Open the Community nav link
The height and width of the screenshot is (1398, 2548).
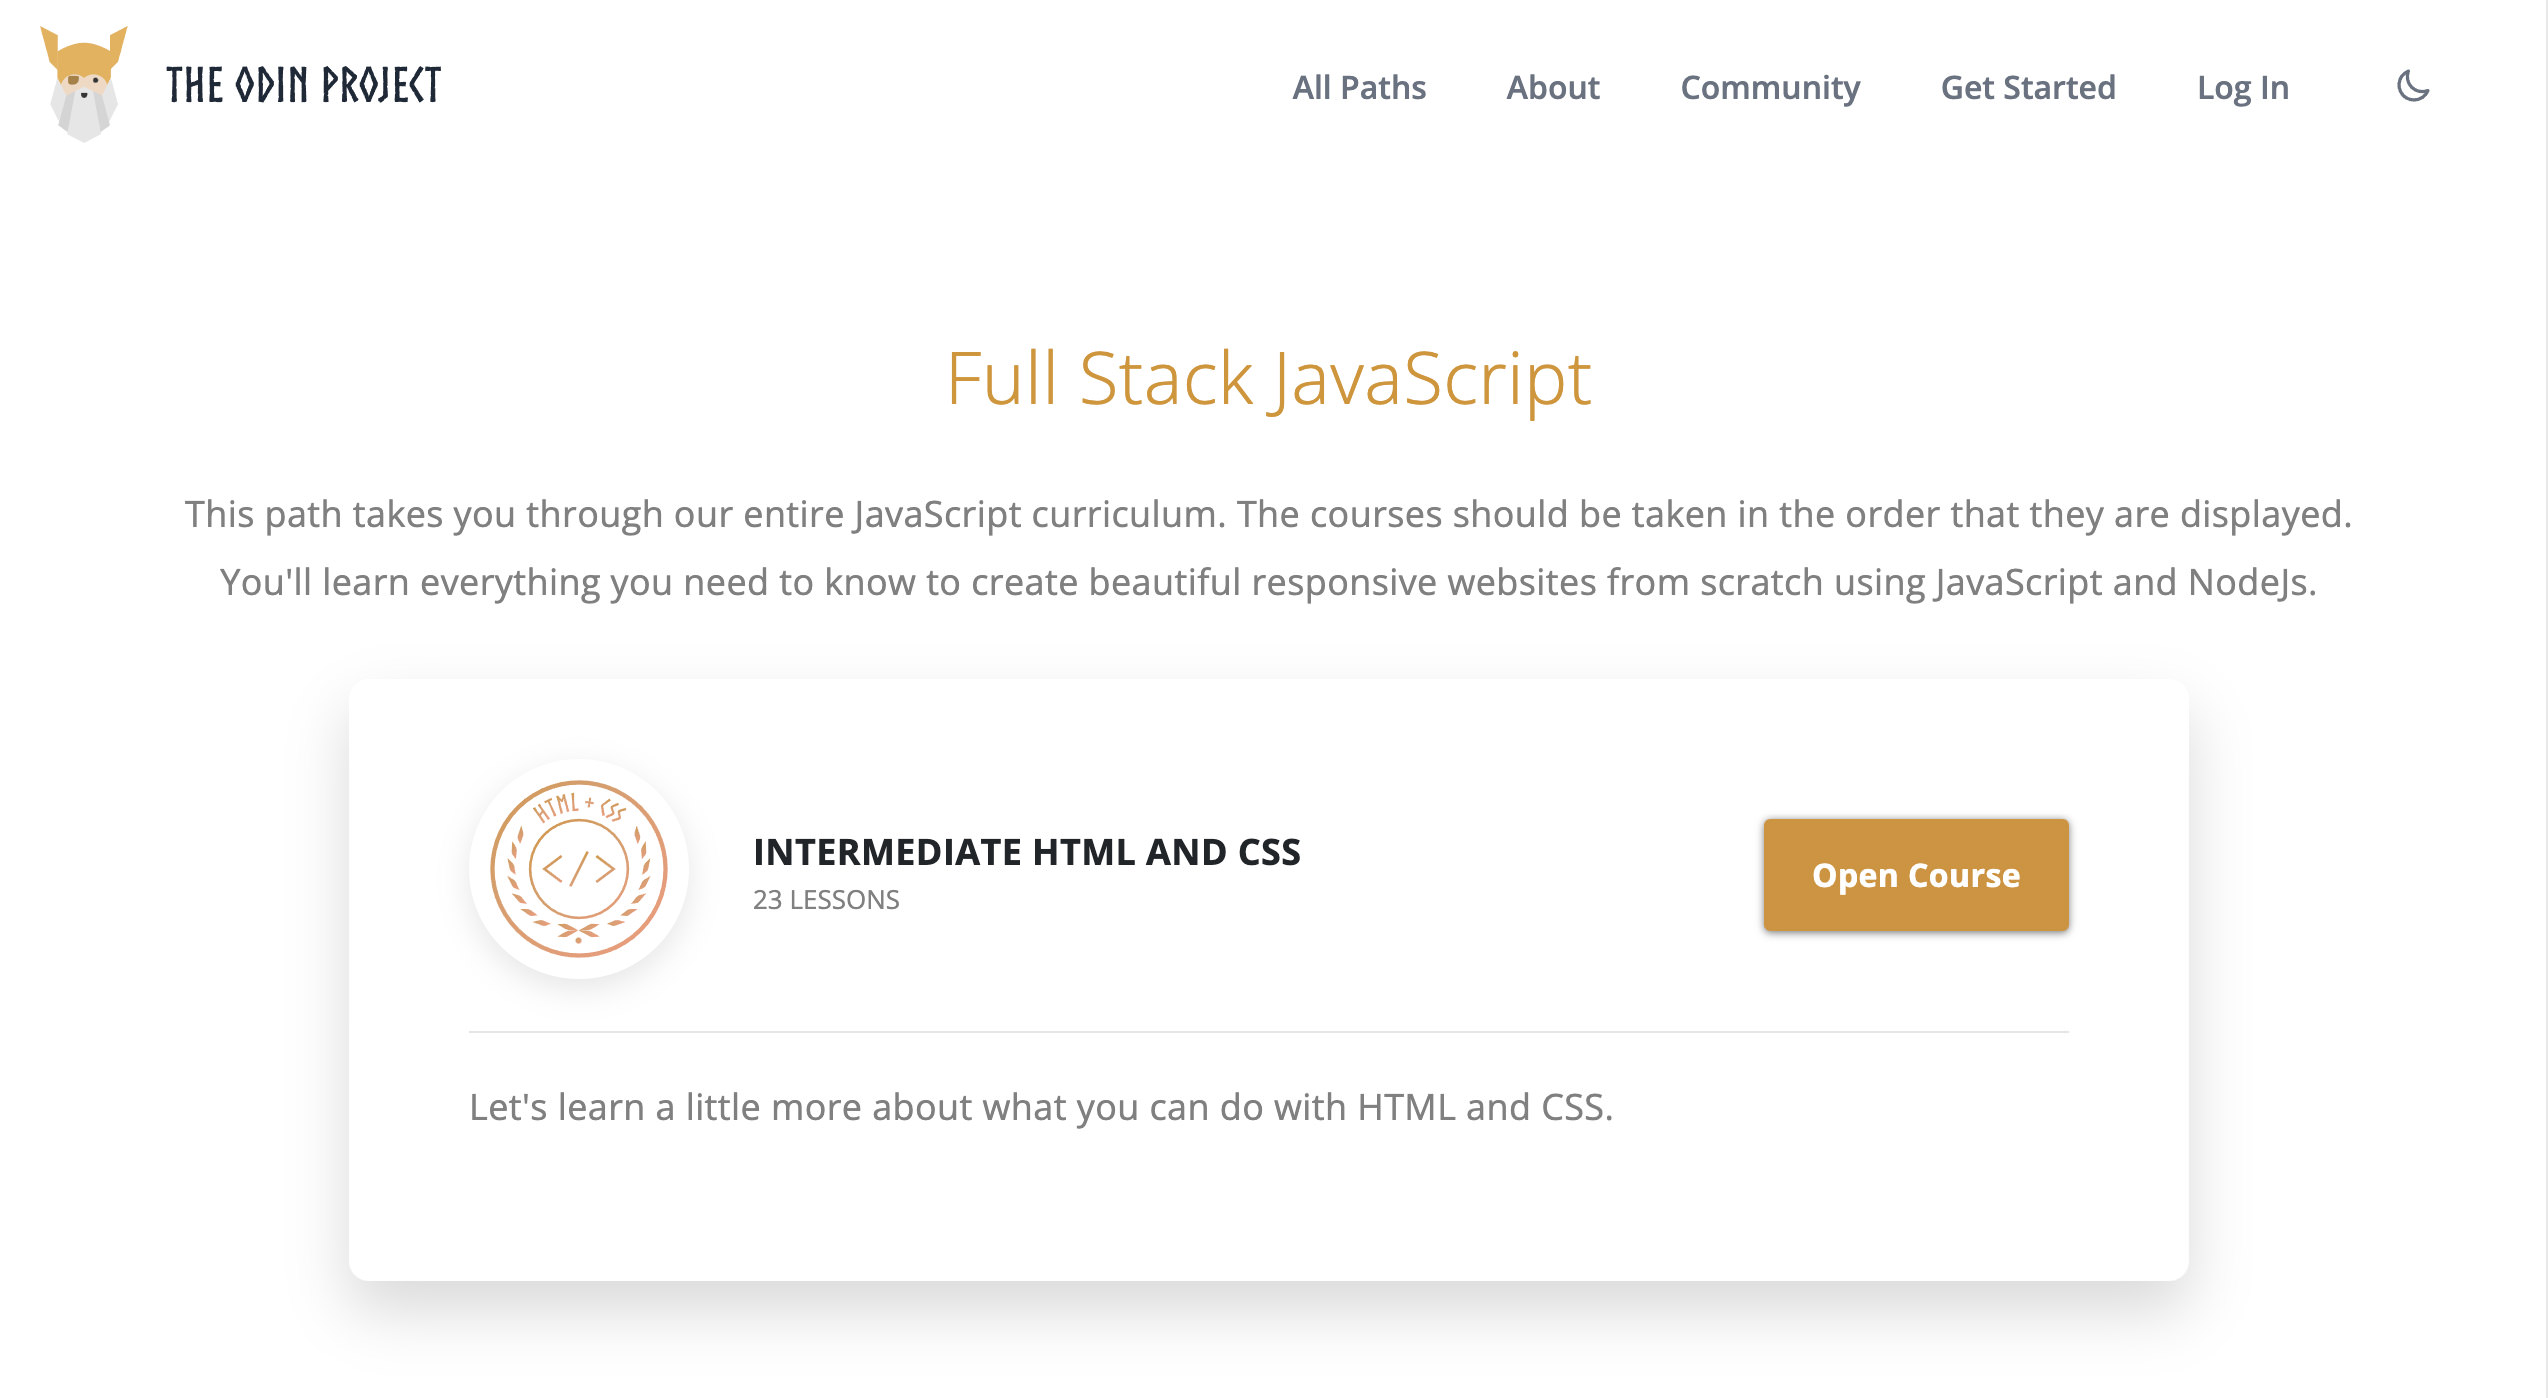(x=1770, y=87)
